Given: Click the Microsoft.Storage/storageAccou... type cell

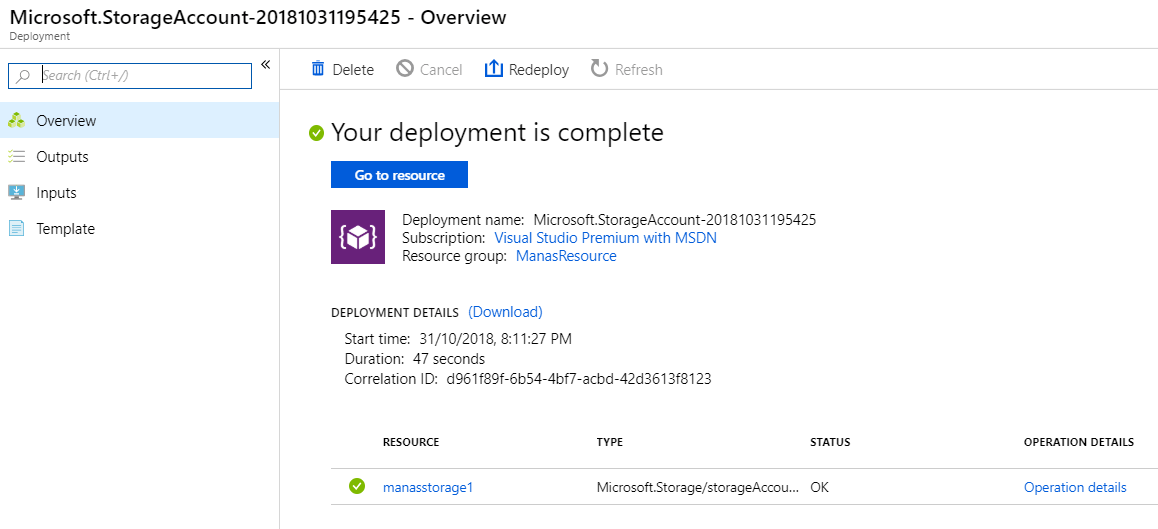Looking at the screenshot, I should (x=698, y=488).
